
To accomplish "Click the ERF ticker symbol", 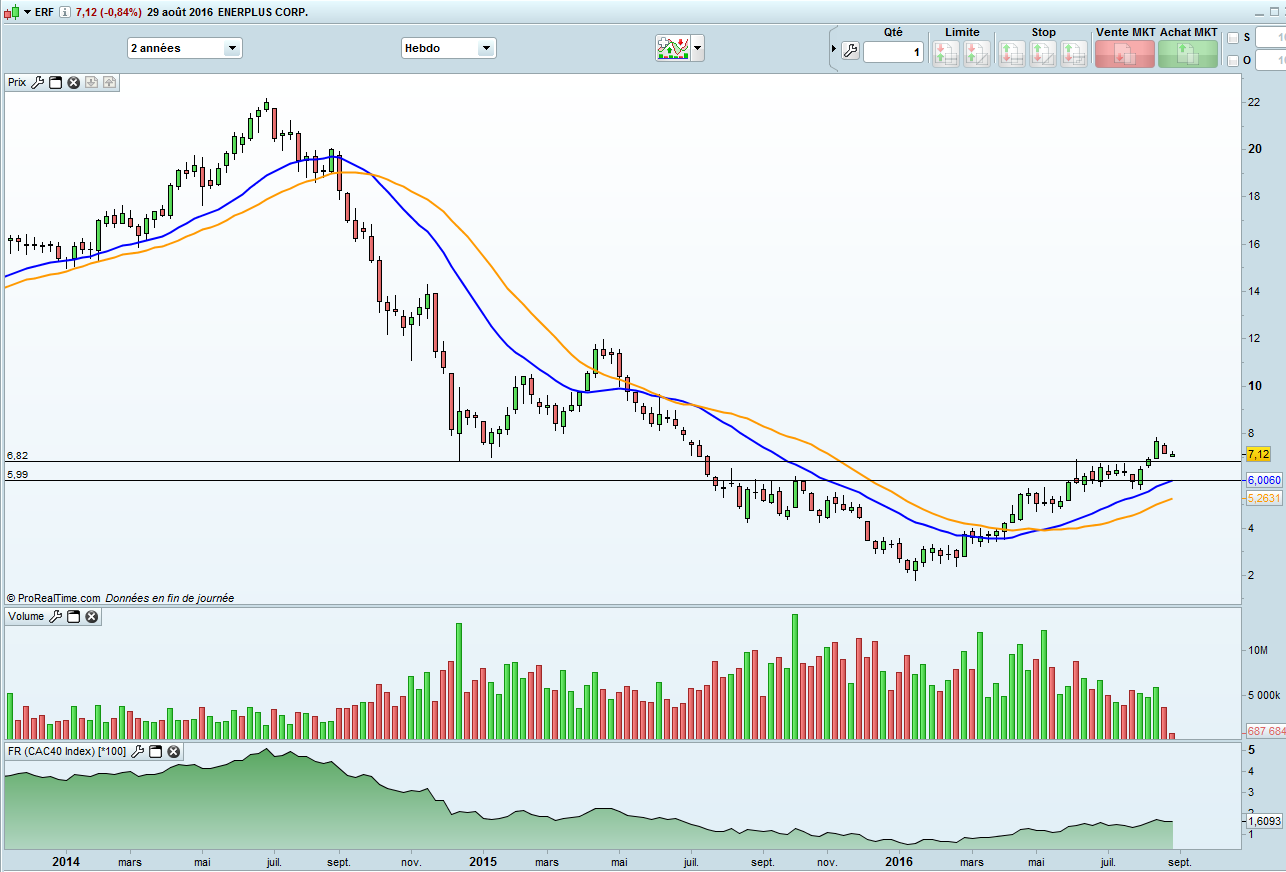I will pos(44,12).
